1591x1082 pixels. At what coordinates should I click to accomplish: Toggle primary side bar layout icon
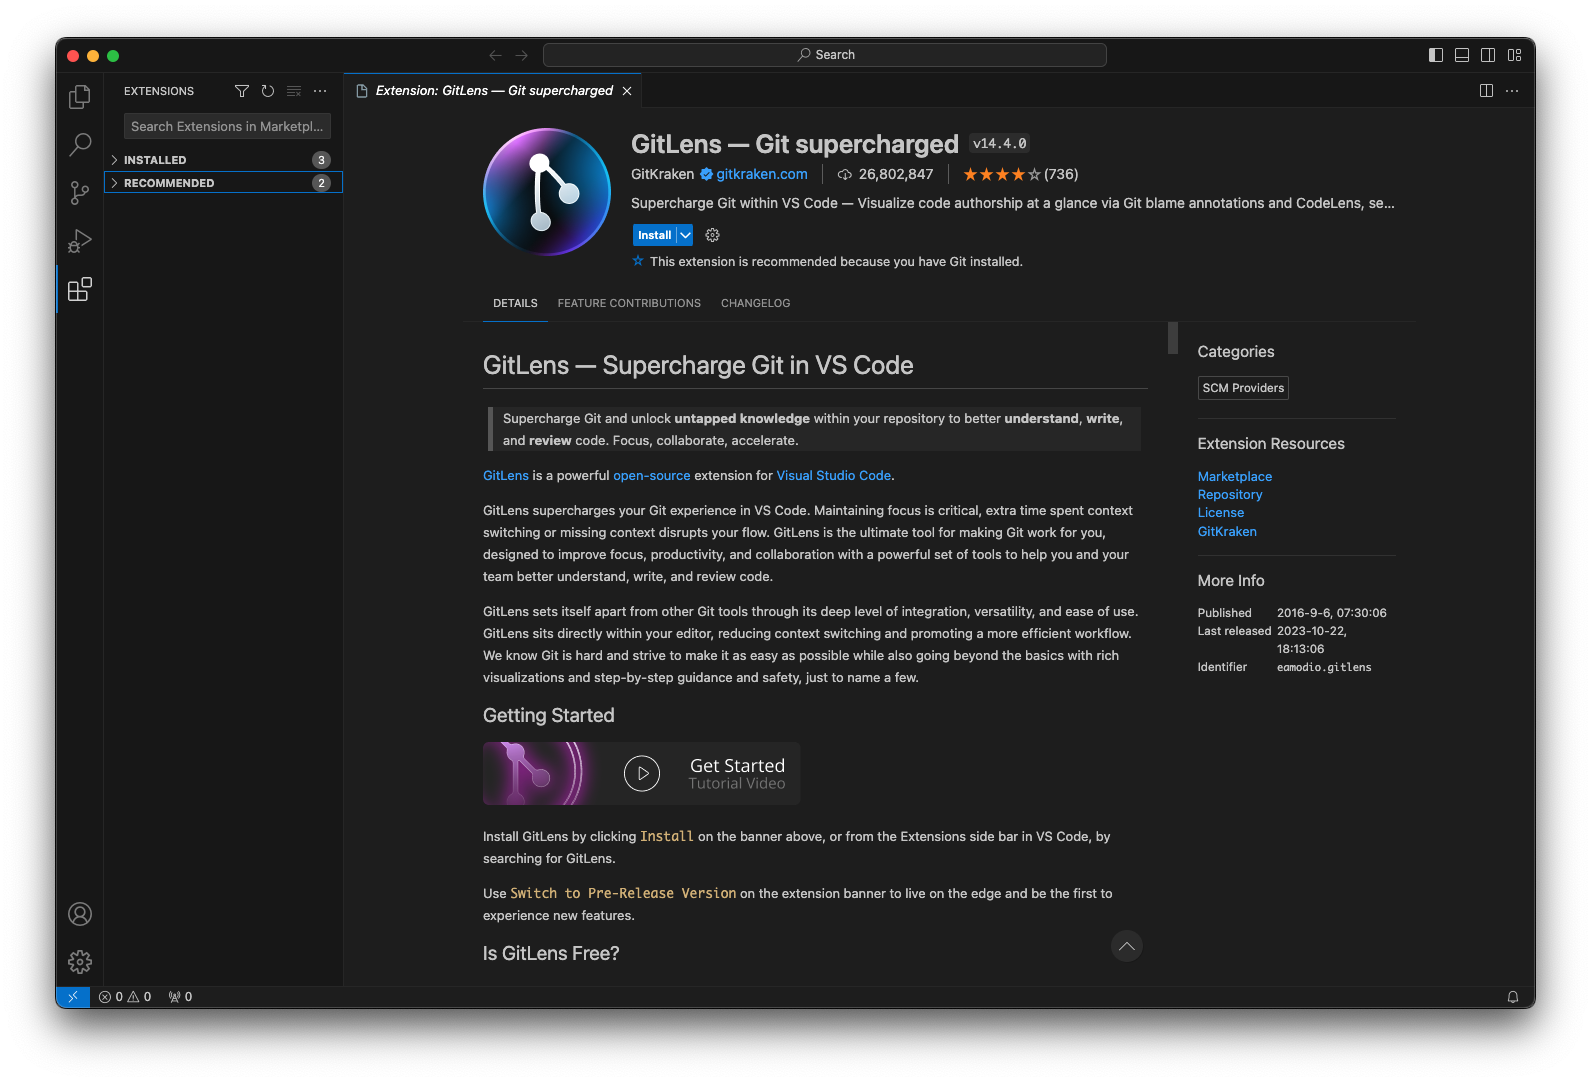click(1436, 55)
